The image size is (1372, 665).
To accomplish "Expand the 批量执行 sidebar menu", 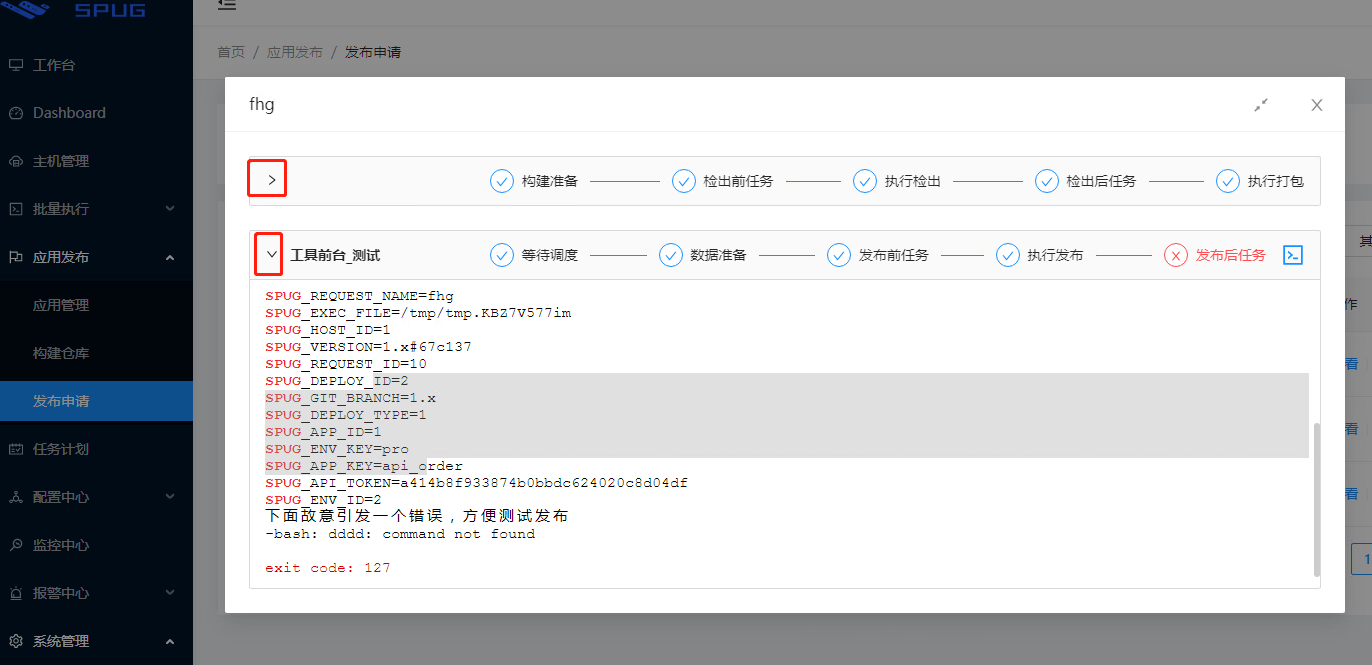I will coord(96,209).
